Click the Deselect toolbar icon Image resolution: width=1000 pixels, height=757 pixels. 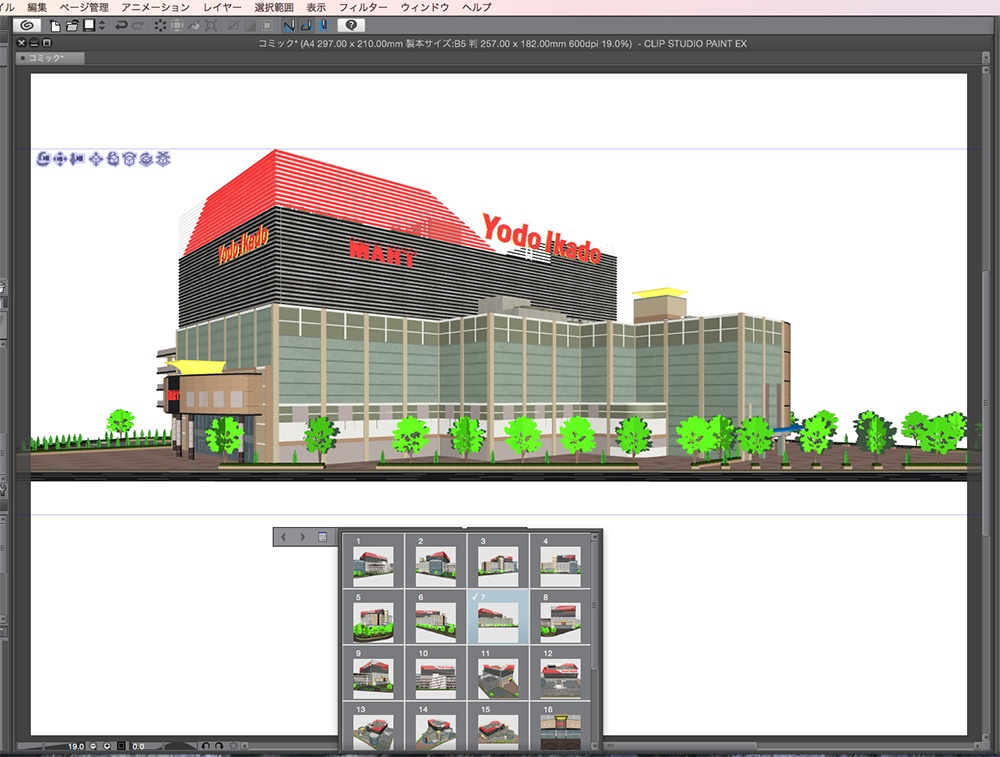tap(233, 26)
